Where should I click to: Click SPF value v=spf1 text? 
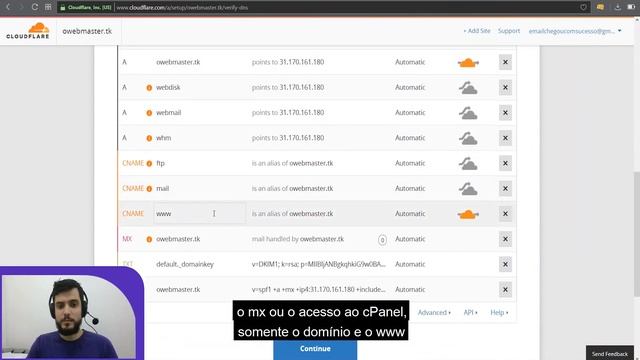coord(318,290)
